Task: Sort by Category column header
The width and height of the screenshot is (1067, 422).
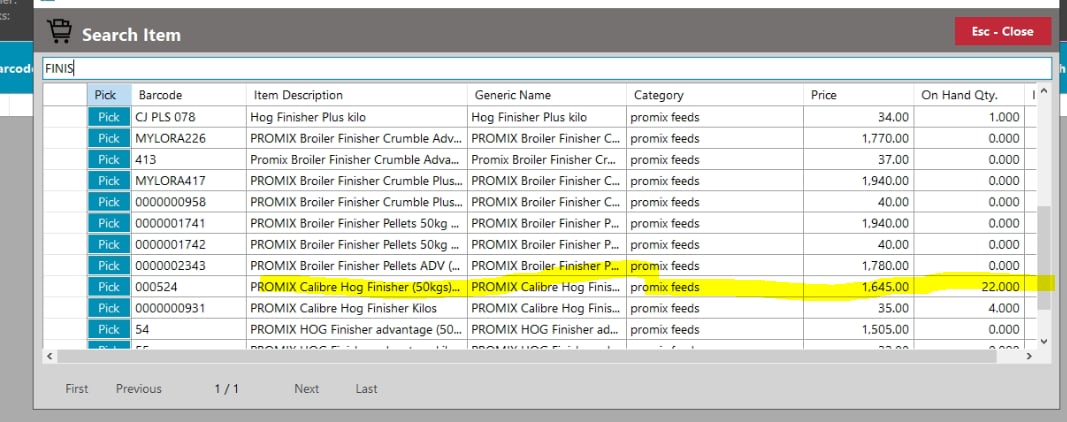Action: [x=658, y=95]
